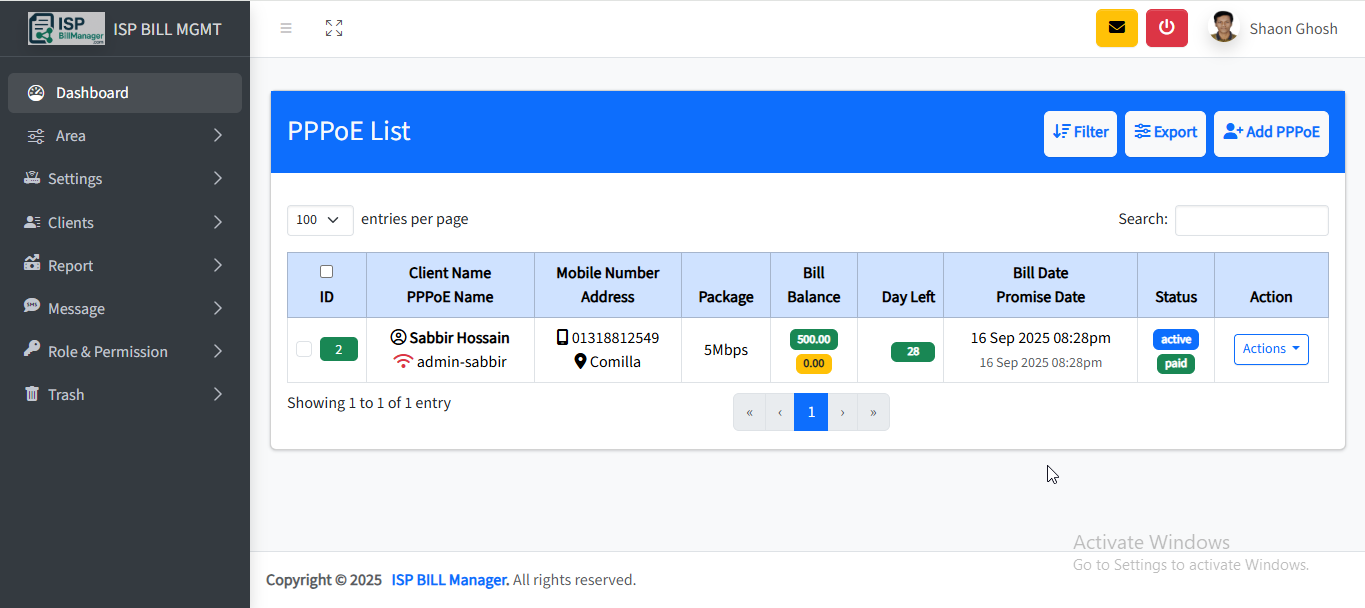Click the Export button
This screenshot has height=608, width=1365.
coord(1165,133)
